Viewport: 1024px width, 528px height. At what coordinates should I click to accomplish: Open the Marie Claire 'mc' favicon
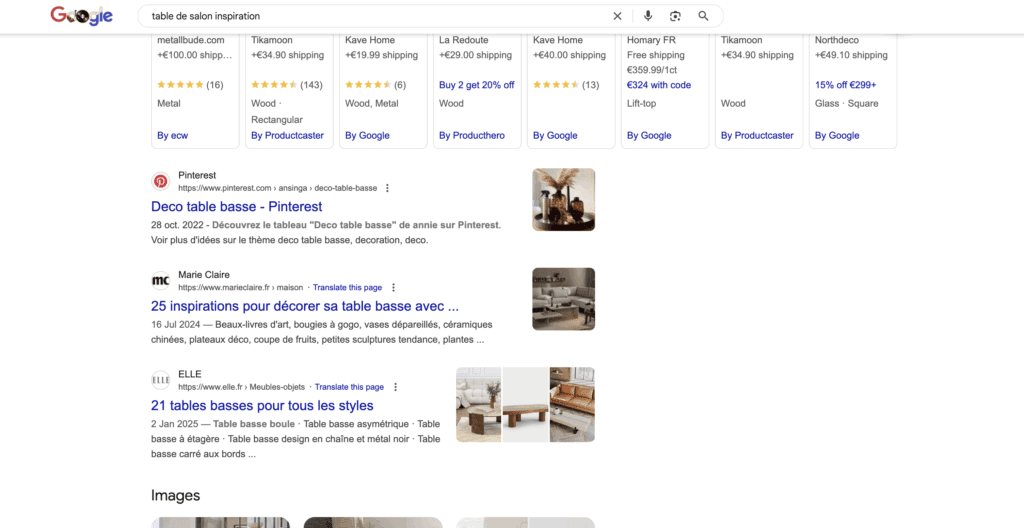[x=161, y=280]
